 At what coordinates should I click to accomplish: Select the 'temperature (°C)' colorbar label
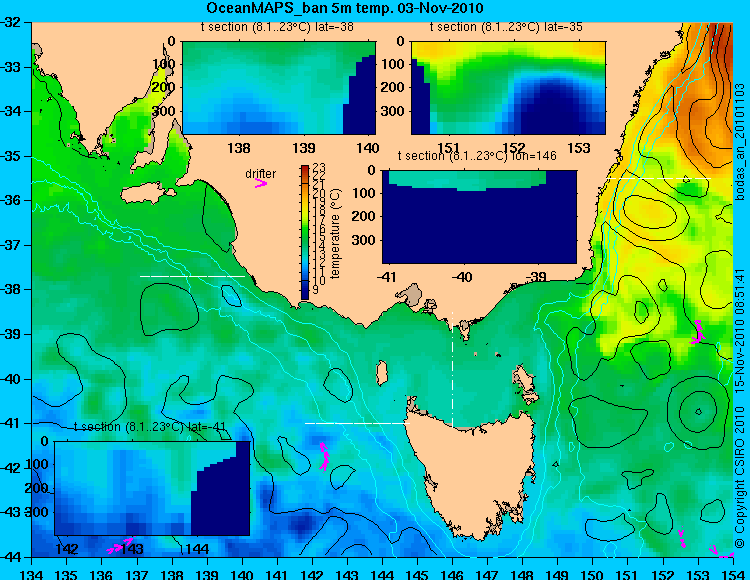(335, 233)
